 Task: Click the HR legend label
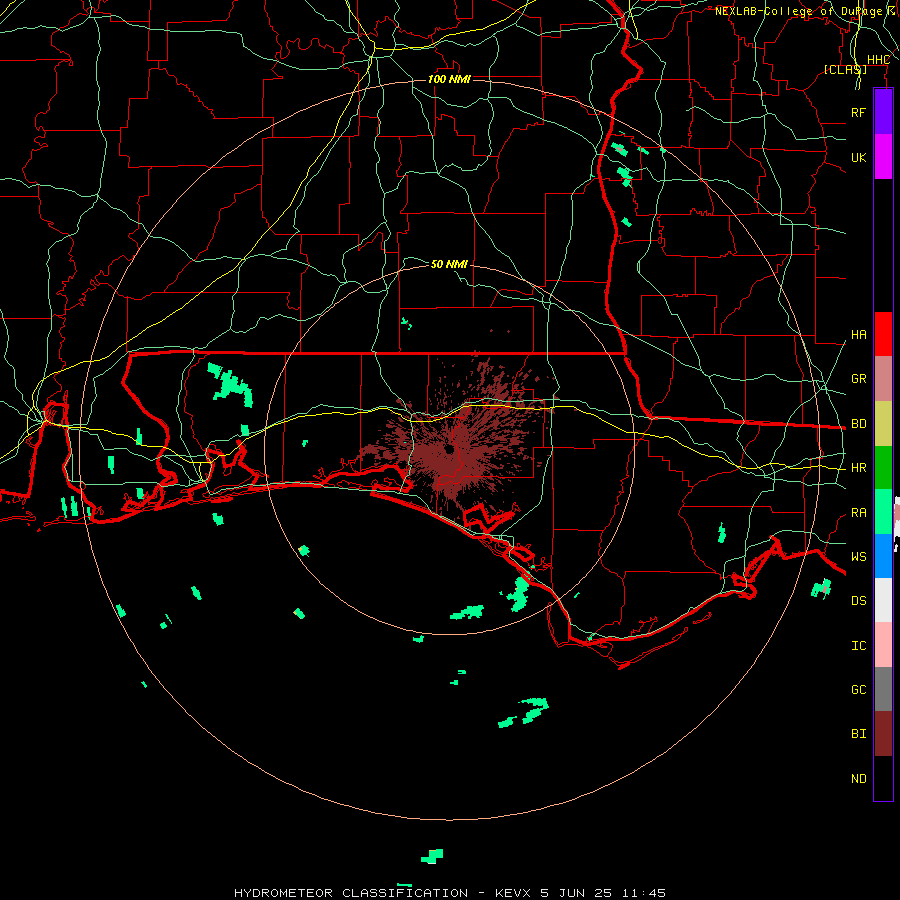pyautogui.click(x=858, y=468)
